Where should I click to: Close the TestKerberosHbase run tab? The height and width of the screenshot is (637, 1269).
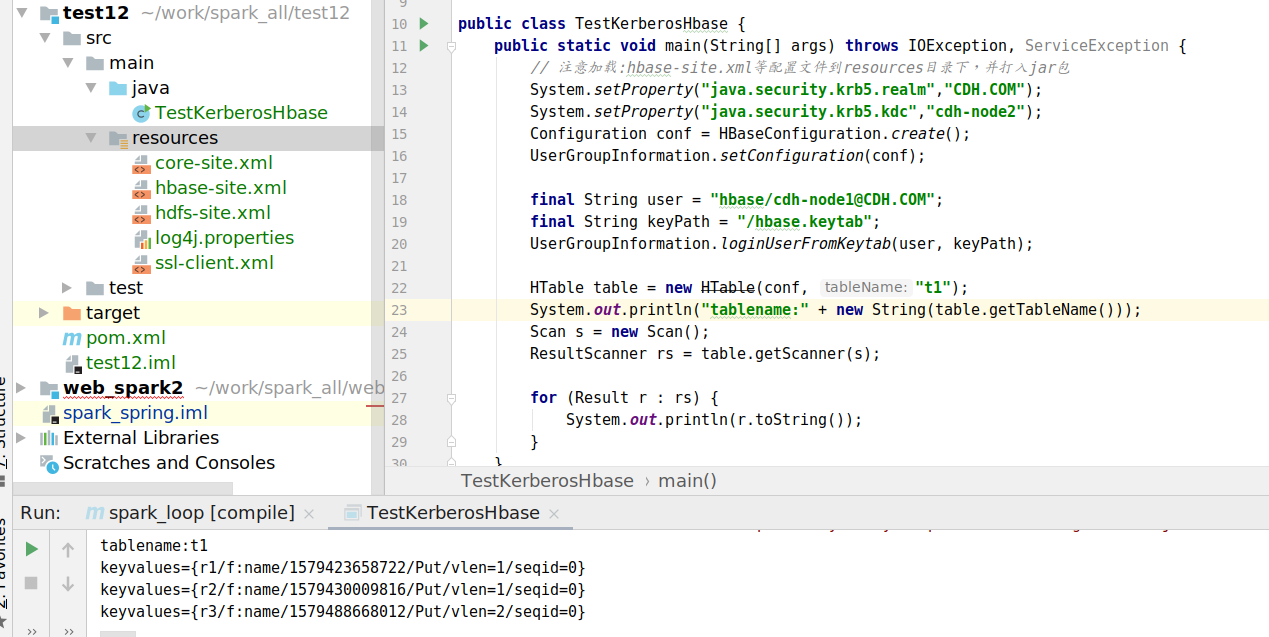click(x=554, y=514)
